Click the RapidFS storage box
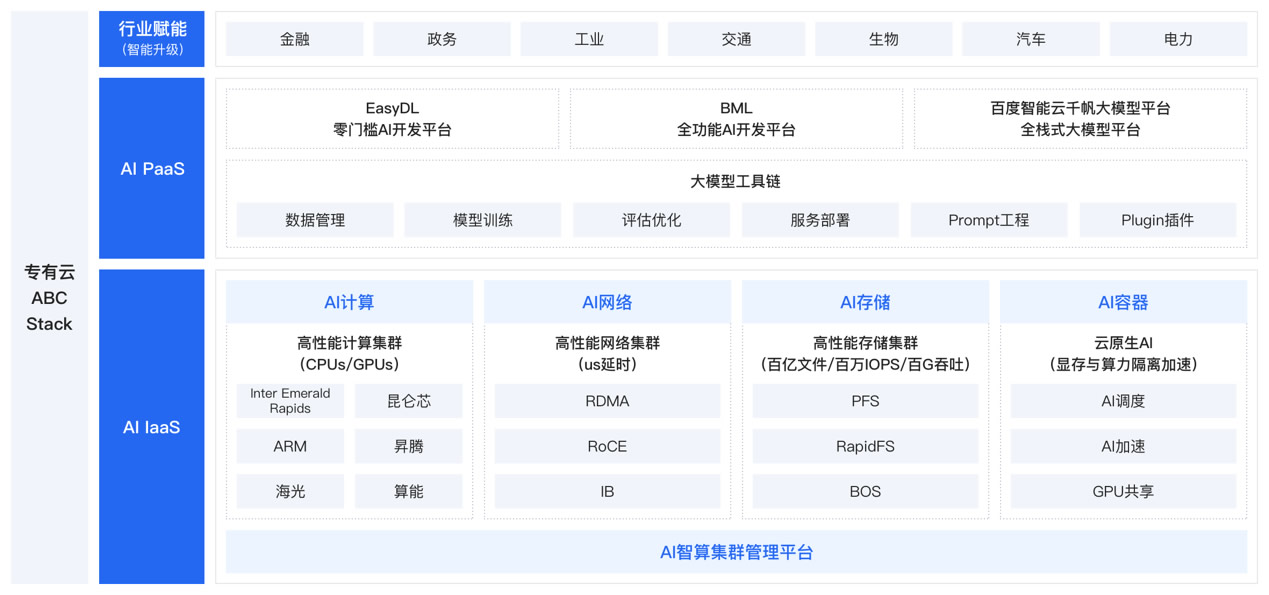 (x=865, y=446)
